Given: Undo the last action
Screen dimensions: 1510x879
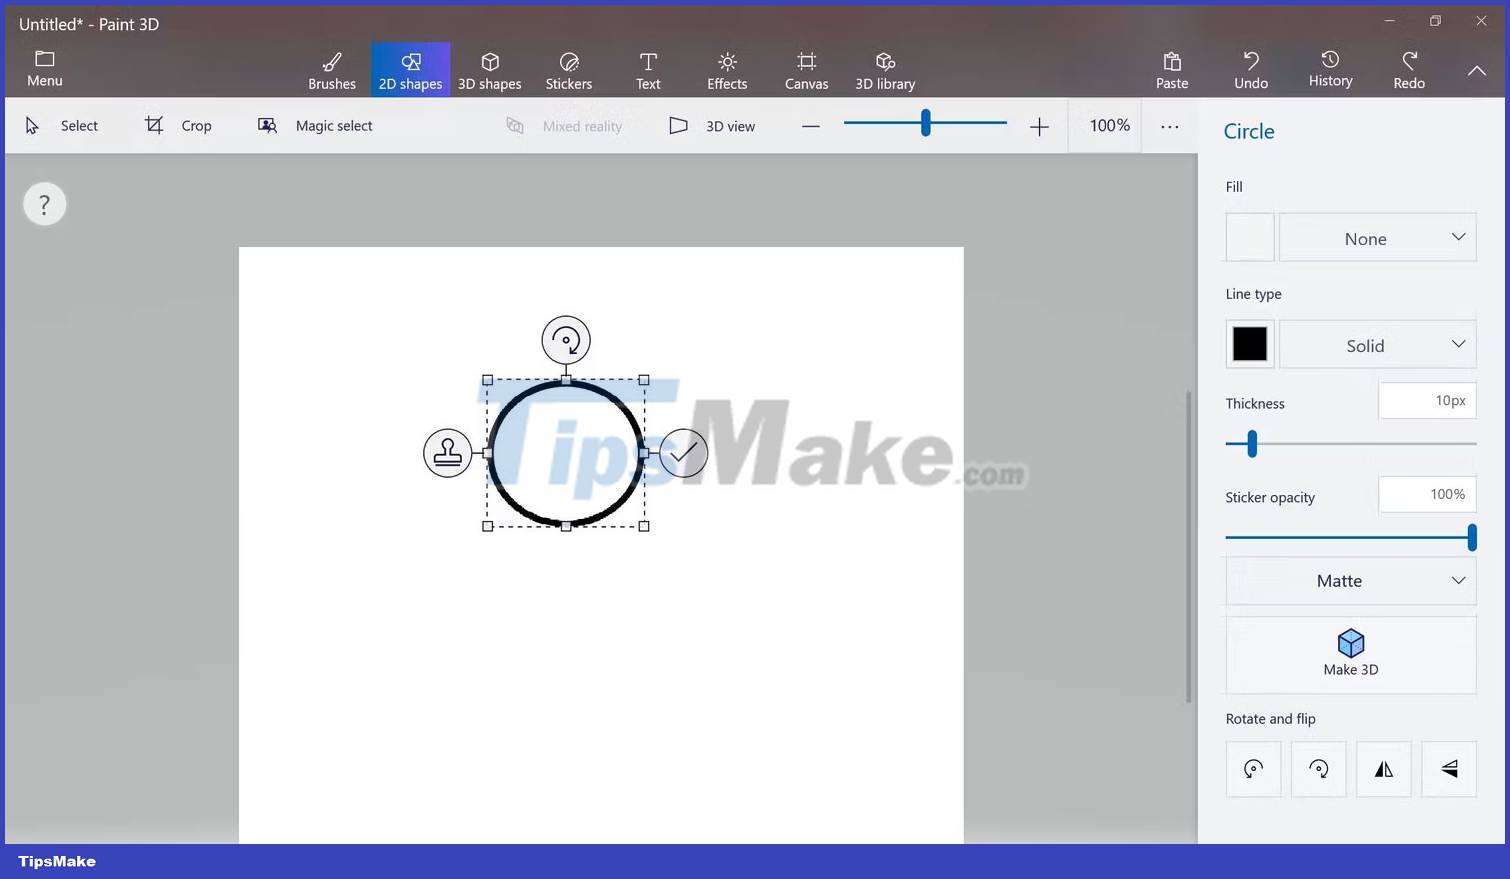Looking at the screenshot, I should [x=1251, y=70].
